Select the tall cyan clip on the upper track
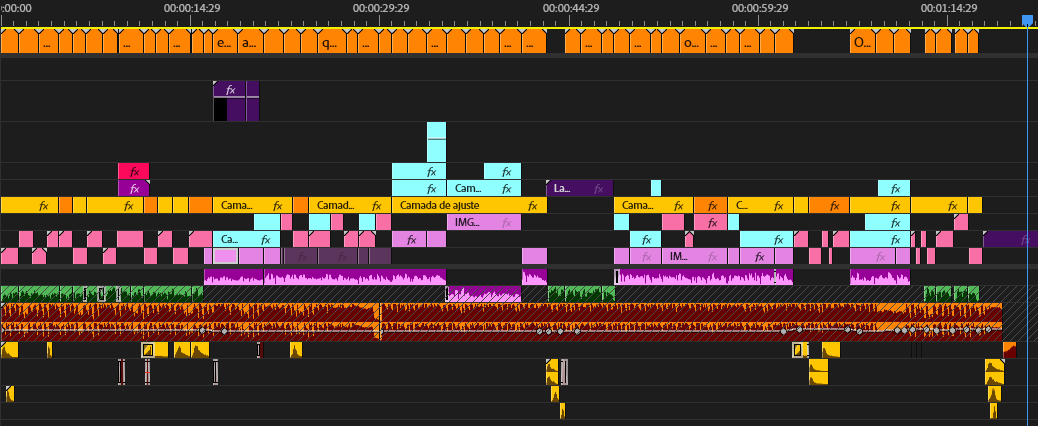This screenshot has height=426, width=1038. coord(436,142)
